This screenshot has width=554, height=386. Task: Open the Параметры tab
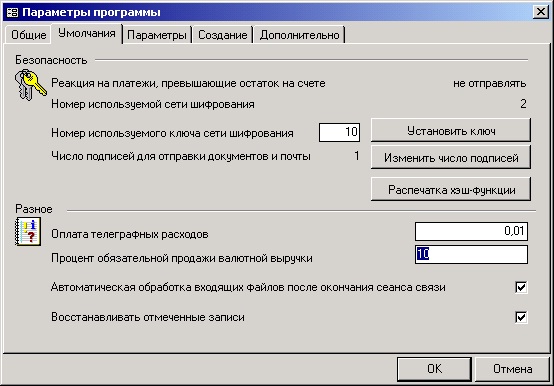(x=157, y=35)
